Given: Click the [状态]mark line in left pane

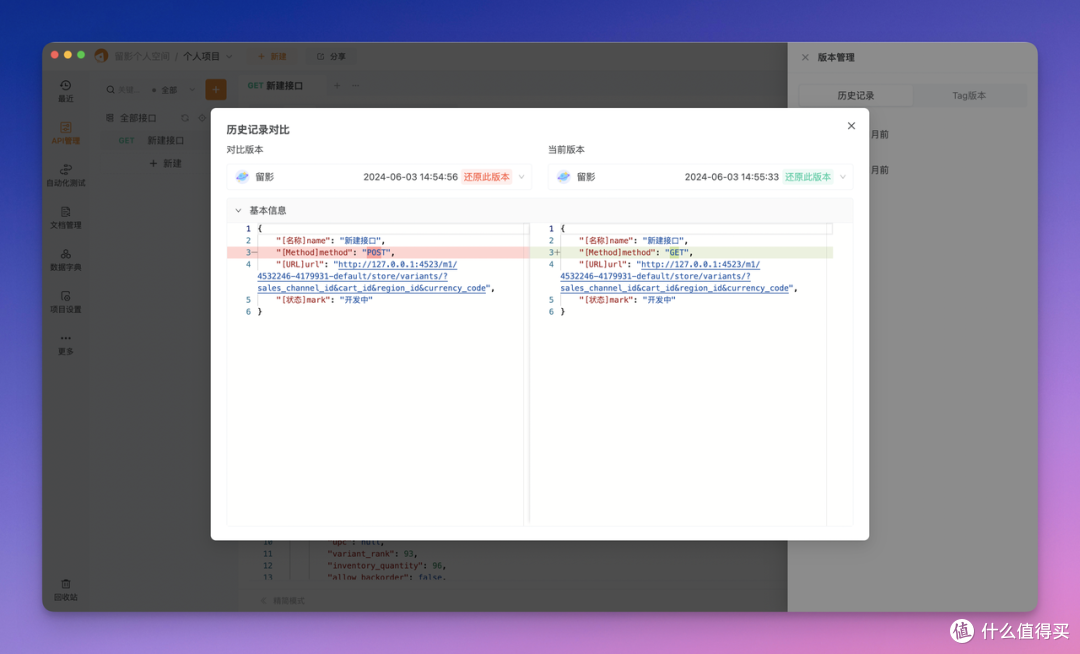Looking at the screenshot, I should point(324,300).
